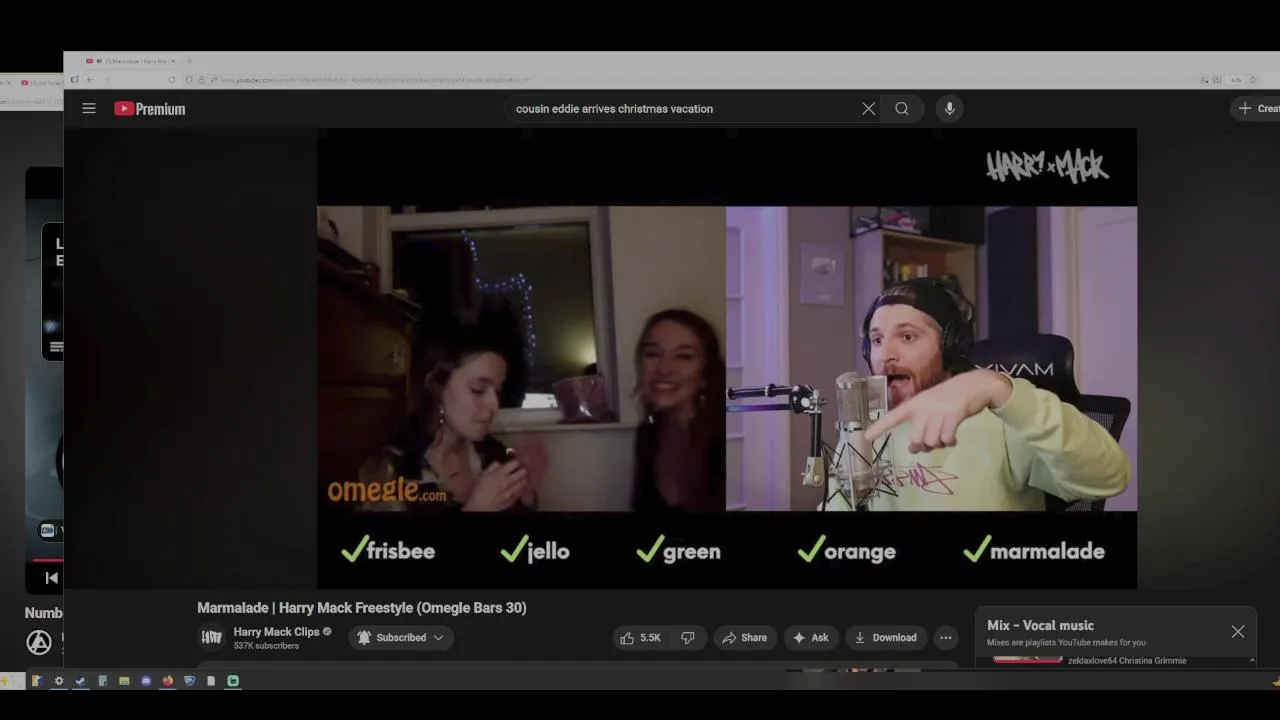Close the Mix - Vocal music panel
This screenshot has height=720, width=1280.
(x=1238, y=632)
